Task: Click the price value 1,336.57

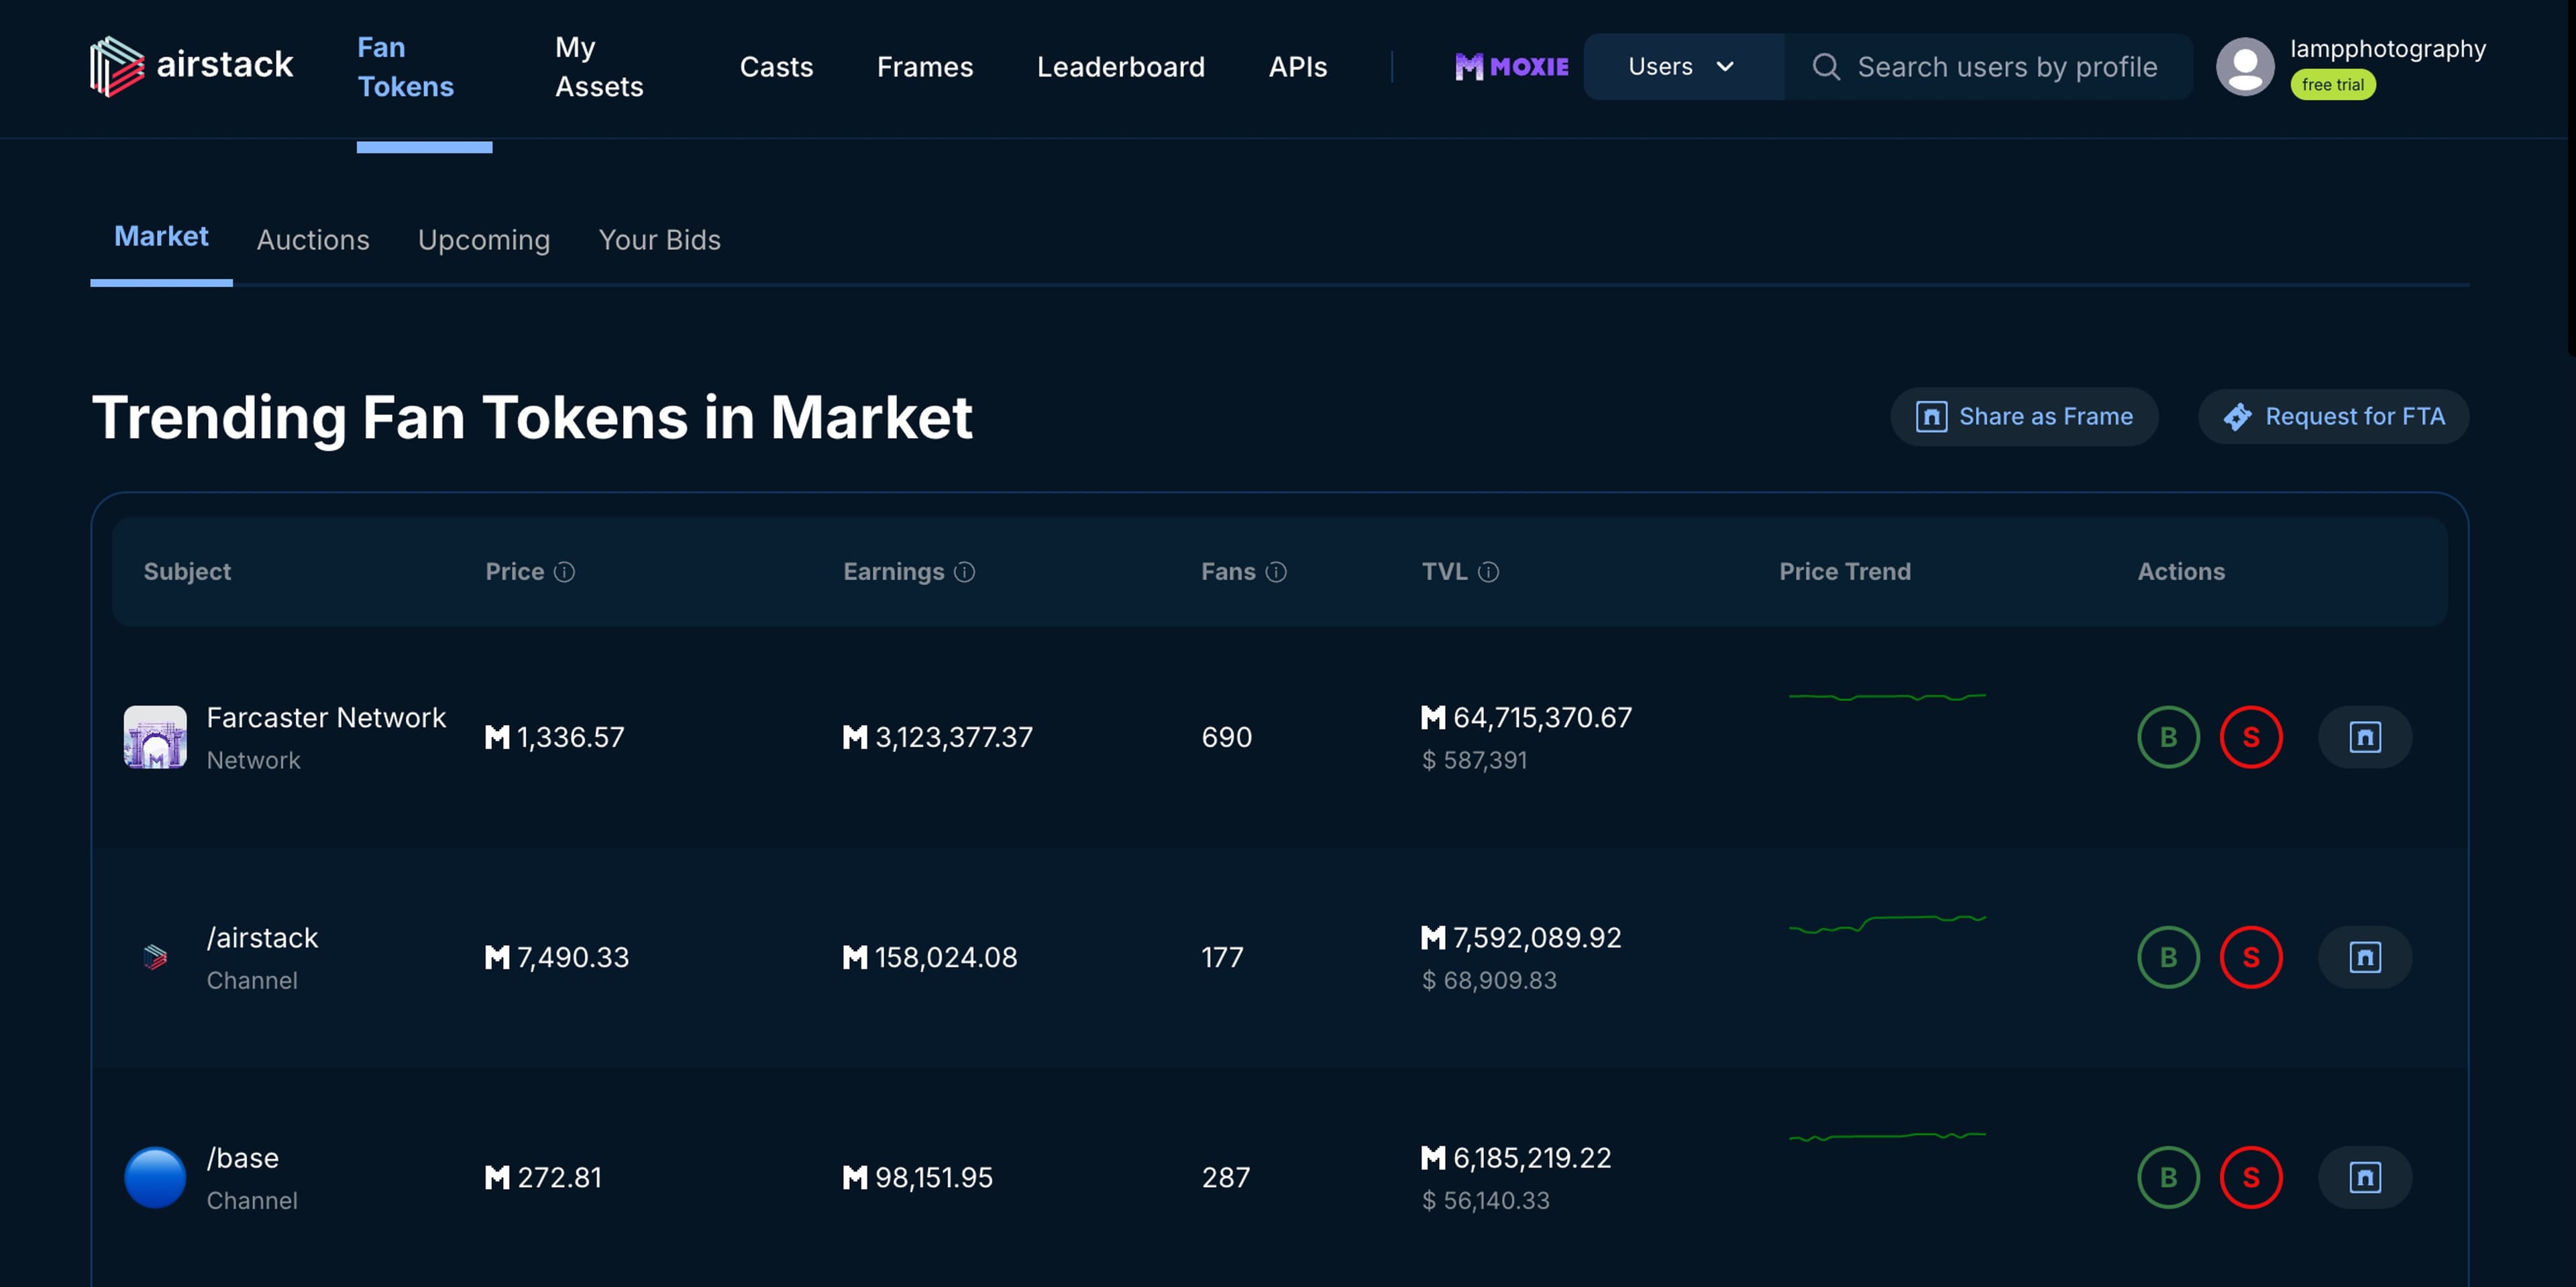Action: pos(570,737)
